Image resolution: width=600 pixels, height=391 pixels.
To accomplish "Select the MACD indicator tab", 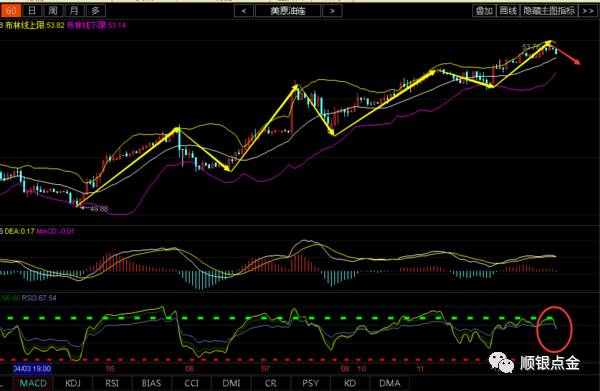I will point(33,383).
